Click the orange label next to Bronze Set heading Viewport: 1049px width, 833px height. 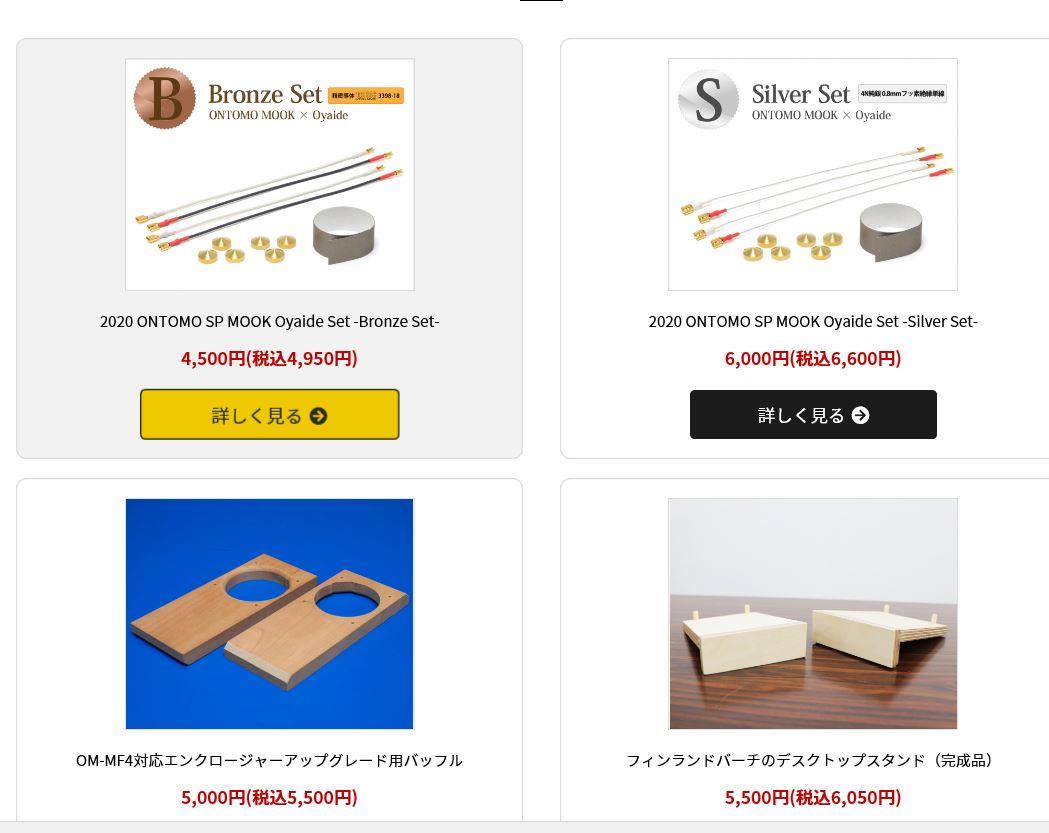366,96
